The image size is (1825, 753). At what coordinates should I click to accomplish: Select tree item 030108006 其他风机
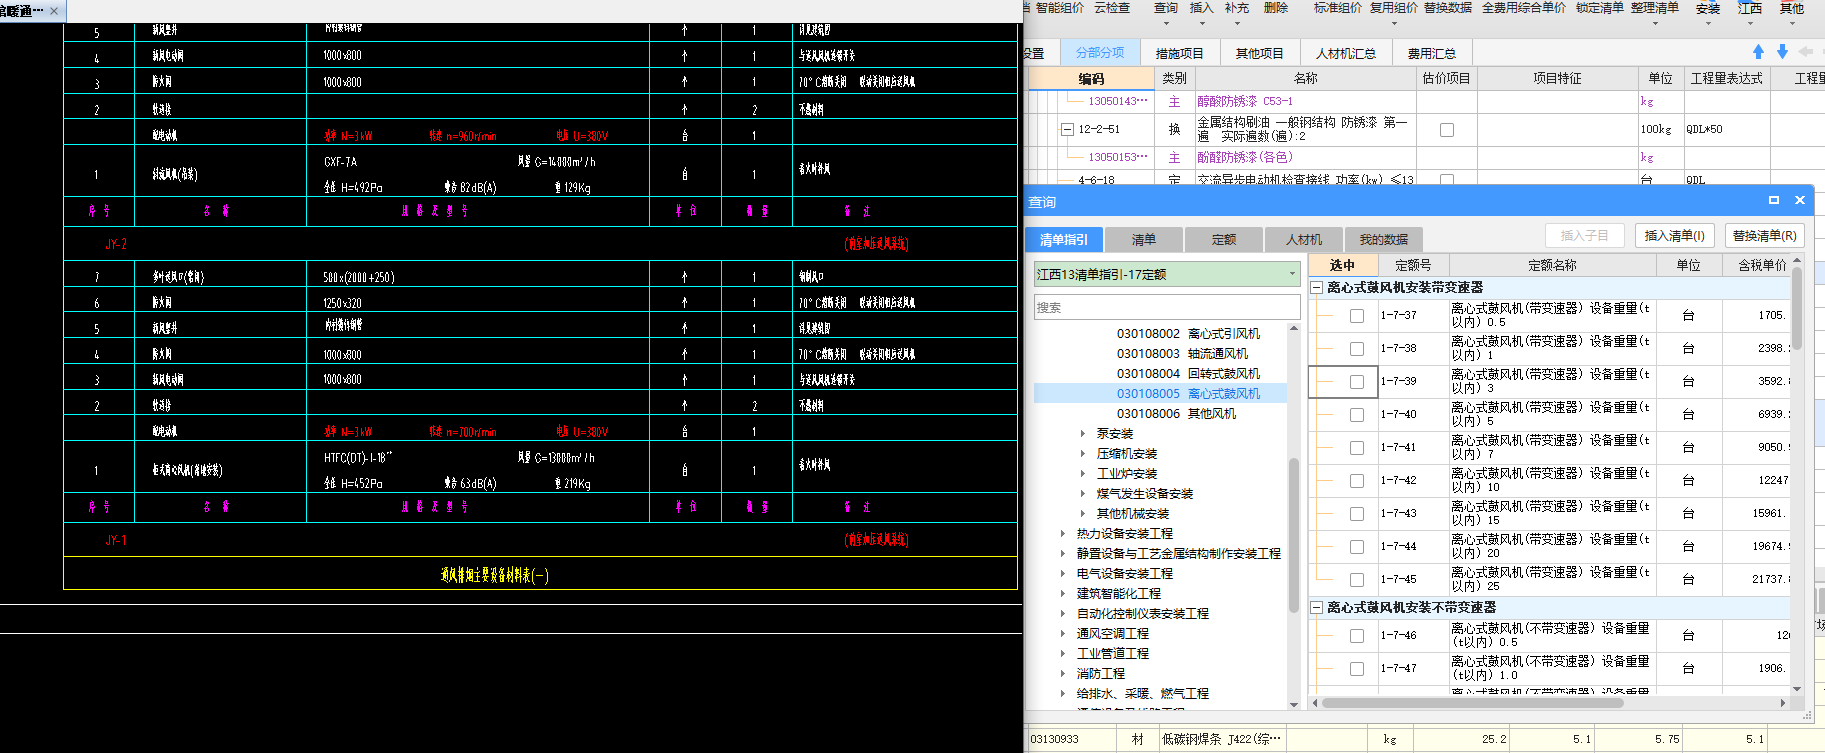1176,414
